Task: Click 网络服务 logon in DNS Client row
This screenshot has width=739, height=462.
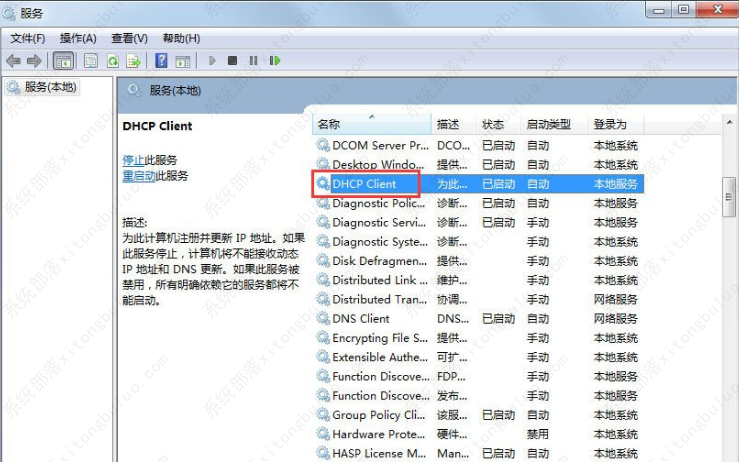Action: (616, 318)
